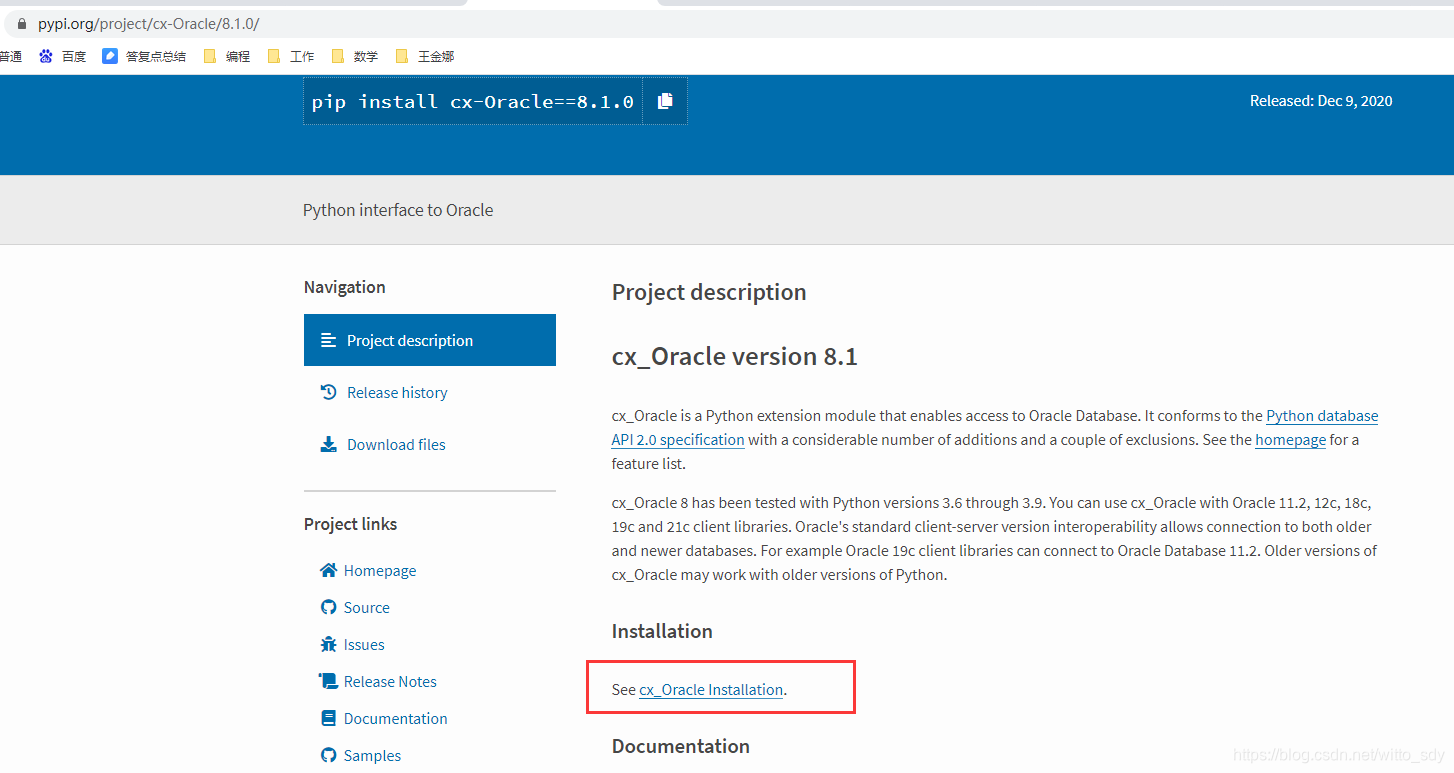Copy the pip install command to clipboard
This screenshot has height=773, width=1454.
tap(665, 101)
